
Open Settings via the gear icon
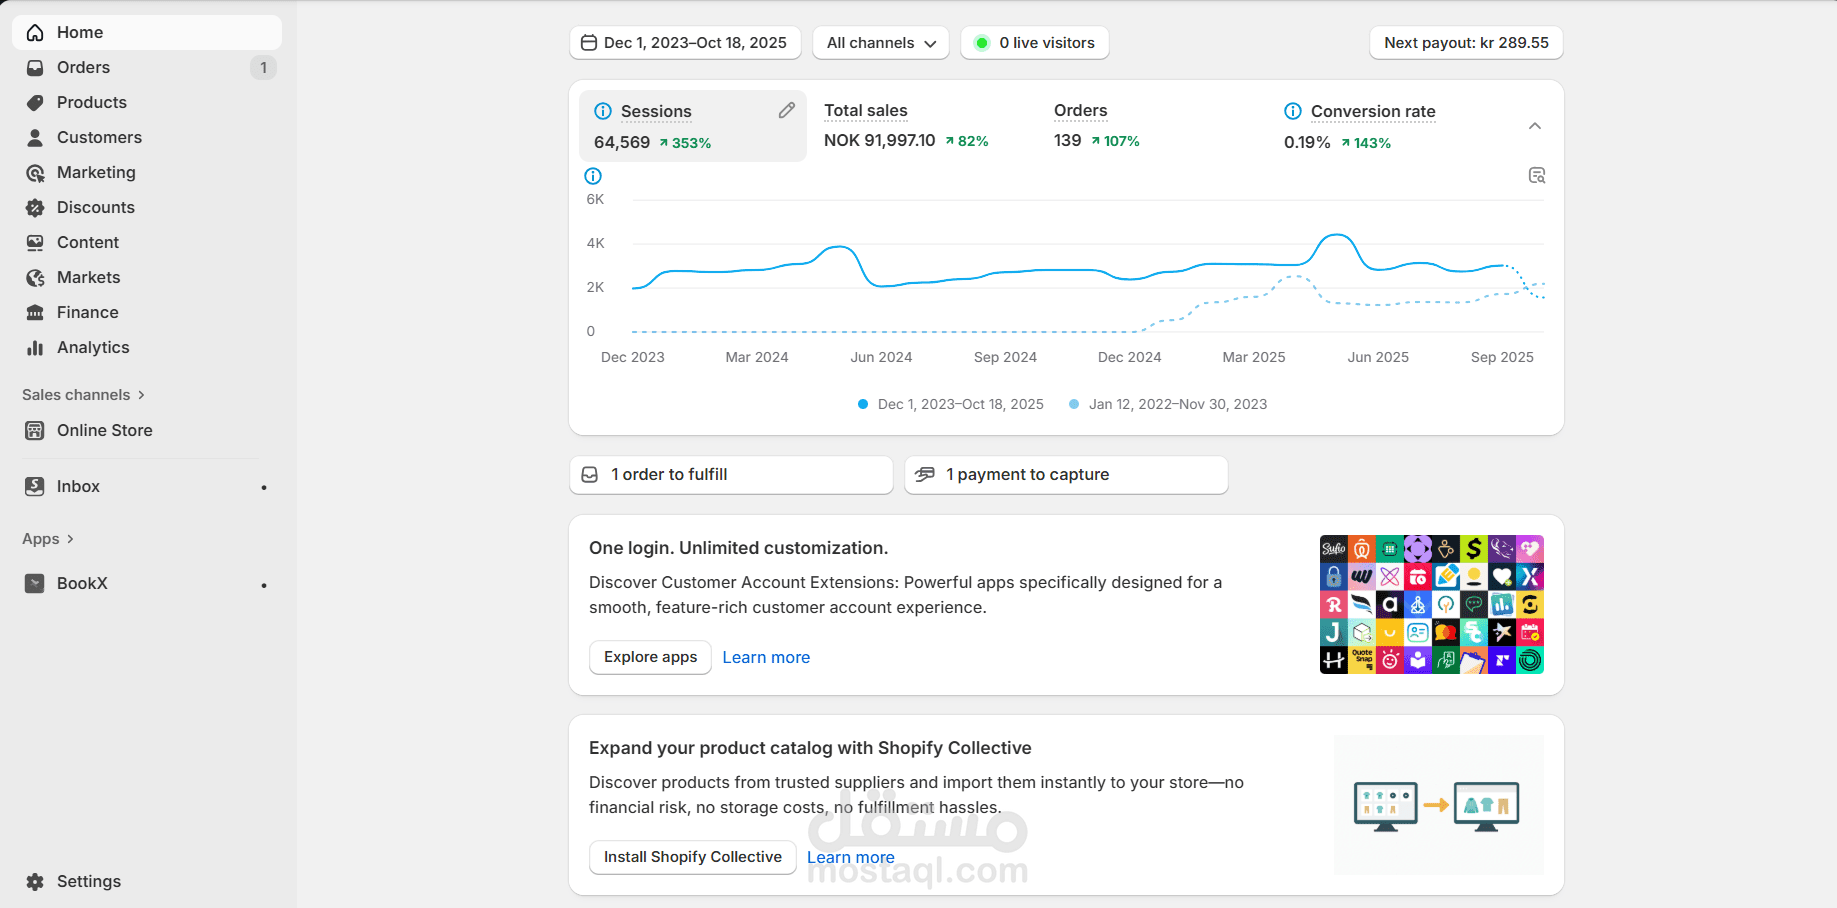[x=35, y=881]
